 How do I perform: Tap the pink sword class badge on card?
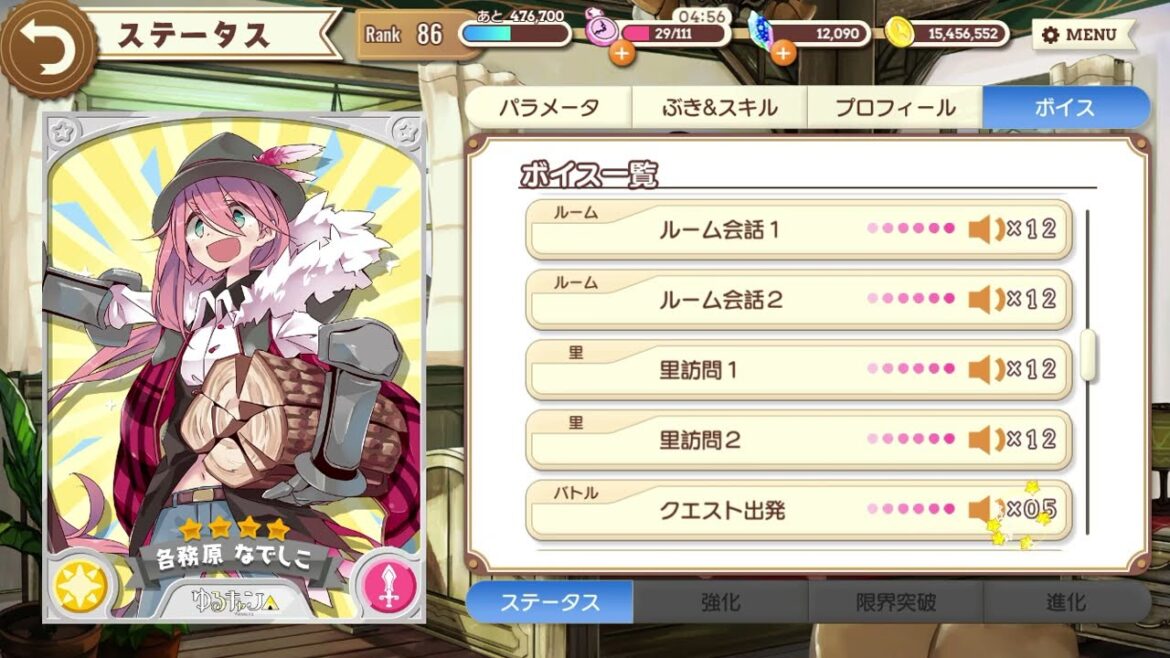(390, 586)
